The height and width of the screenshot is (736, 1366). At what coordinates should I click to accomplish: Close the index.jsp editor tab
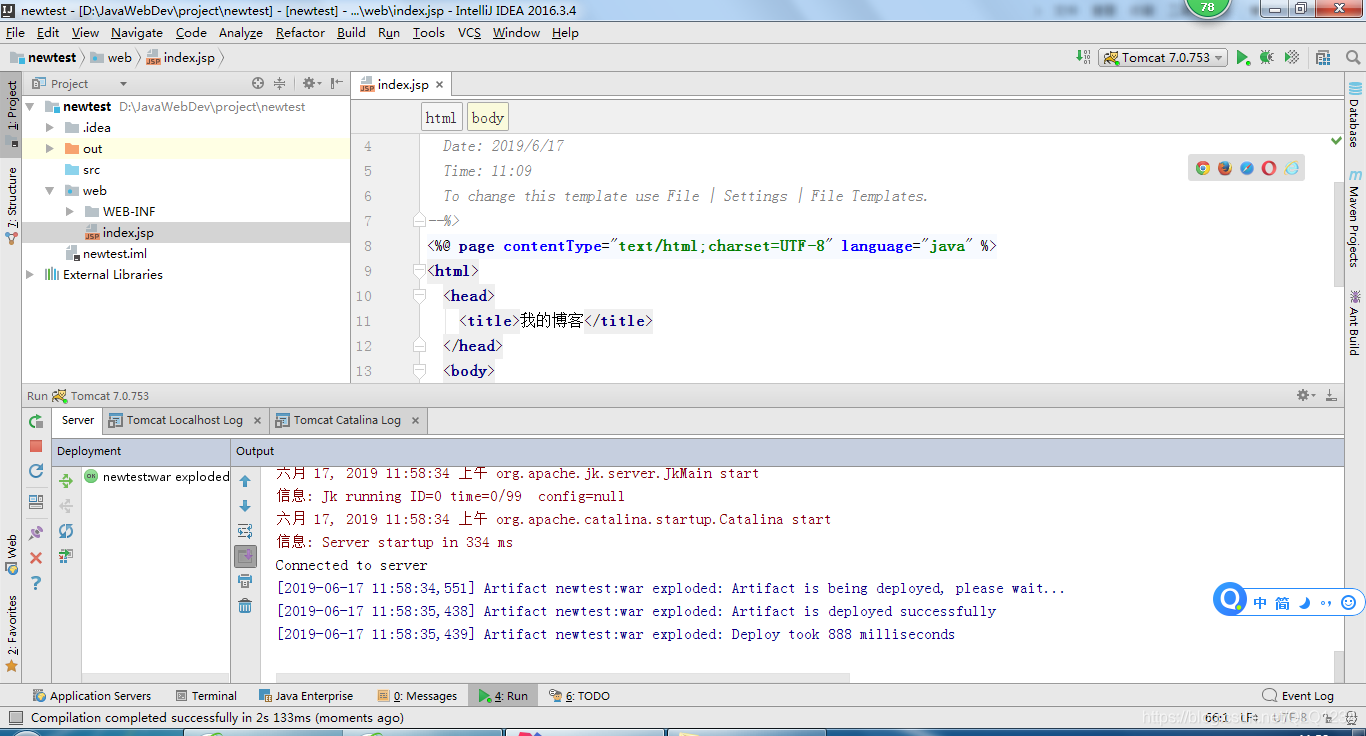[x=438, y=85]
